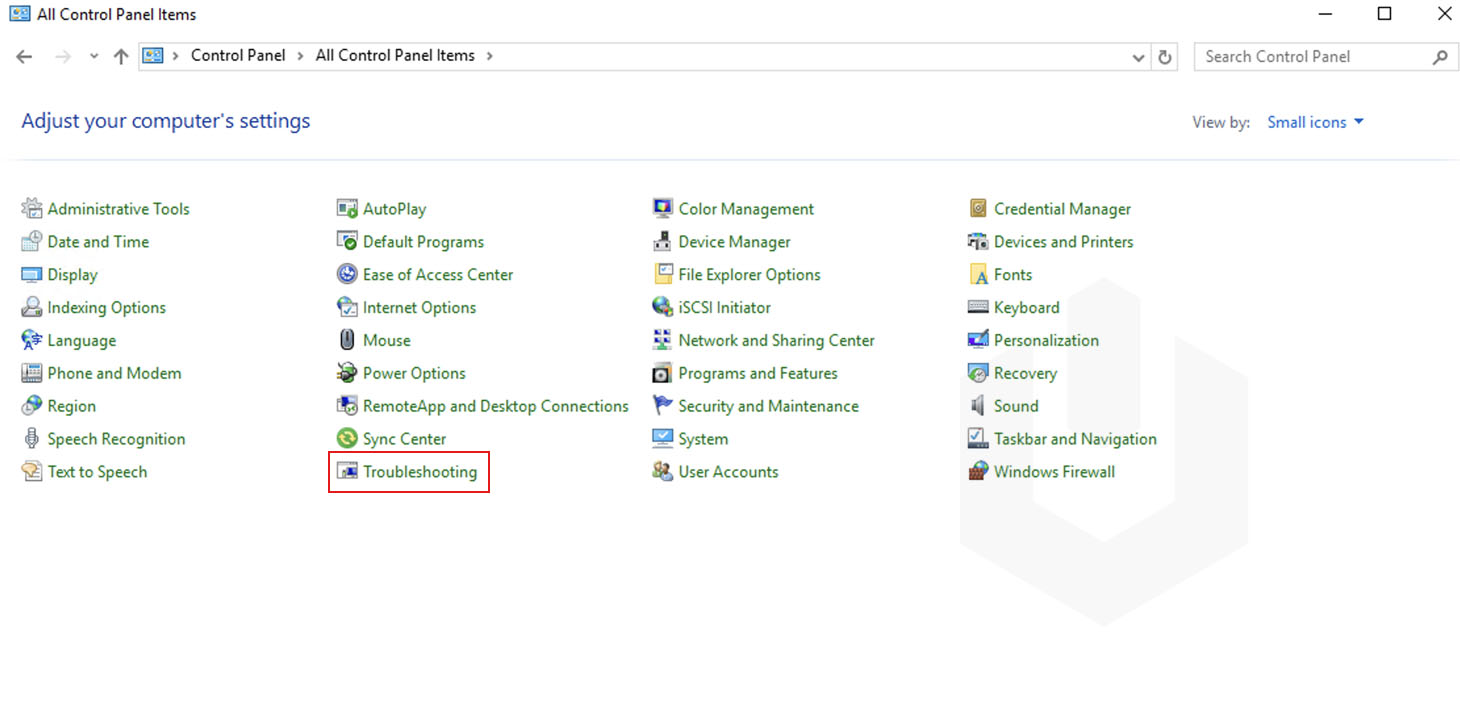Open Administrative Tools

(x=117, y=208)
